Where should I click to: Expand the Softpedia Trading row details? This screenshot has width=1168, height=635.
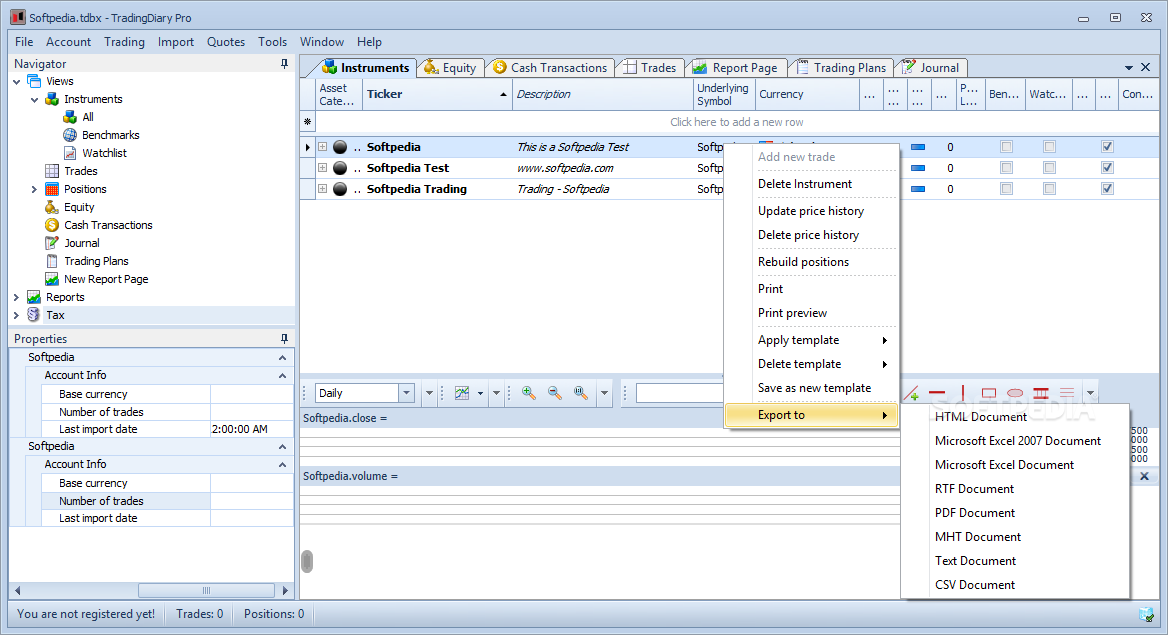click(x=323, y=189)
